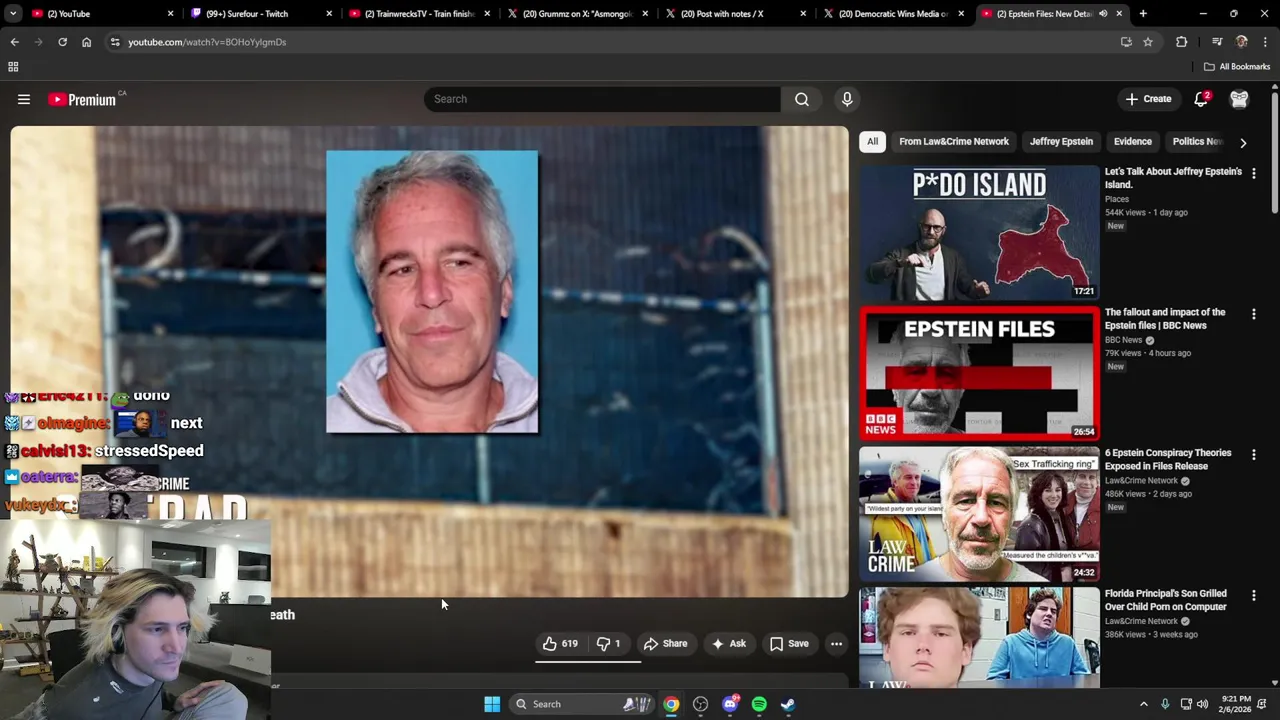Click the address bar URL
The width and height of the screenshot is (1280, 720).
(x=207, y=42)
